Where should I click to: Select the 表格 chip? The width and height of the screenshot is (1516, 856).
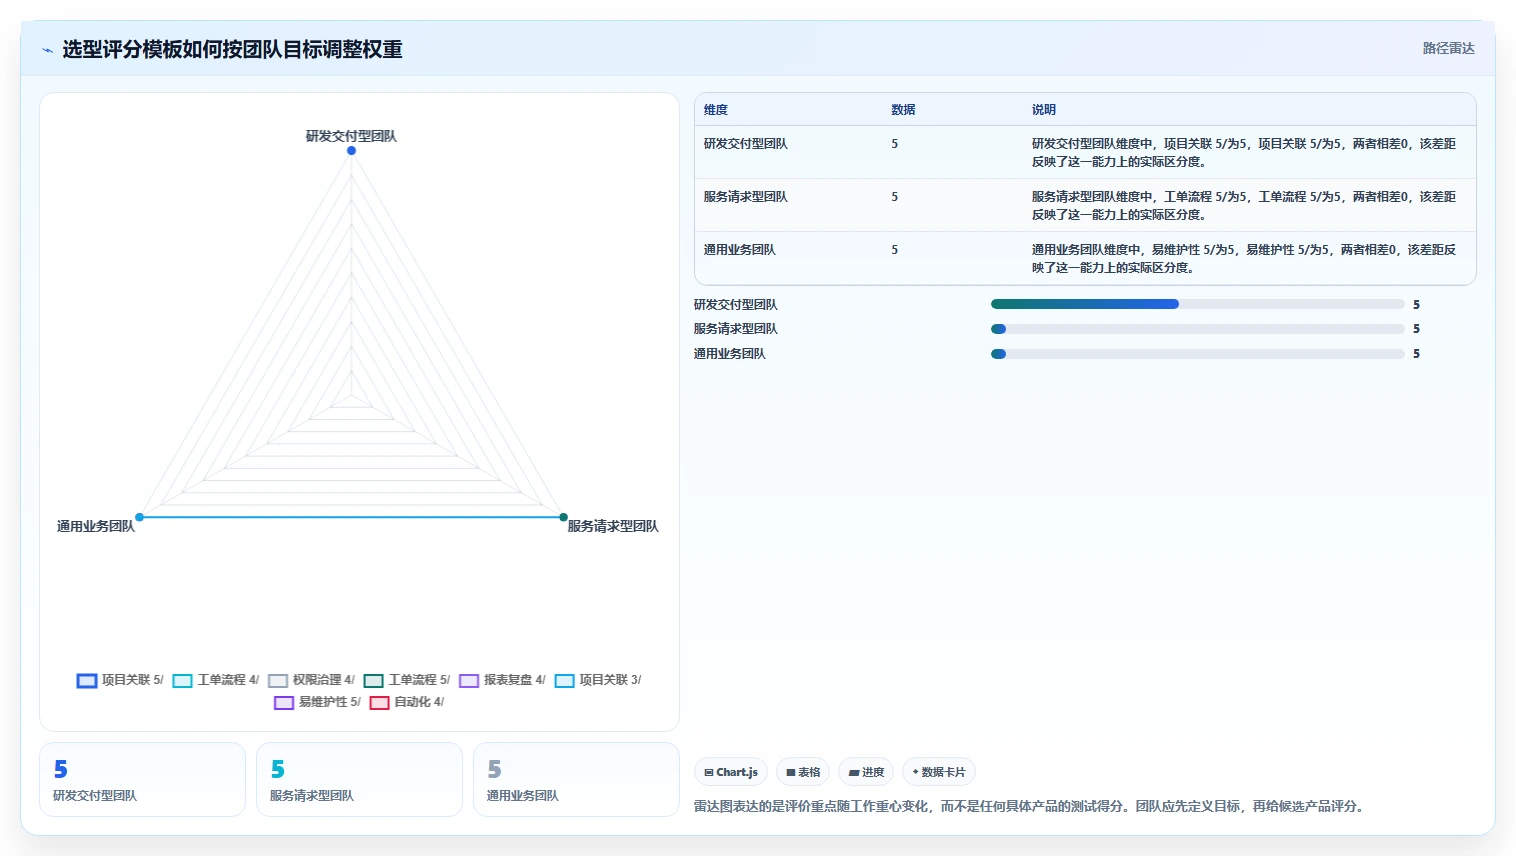803,772
